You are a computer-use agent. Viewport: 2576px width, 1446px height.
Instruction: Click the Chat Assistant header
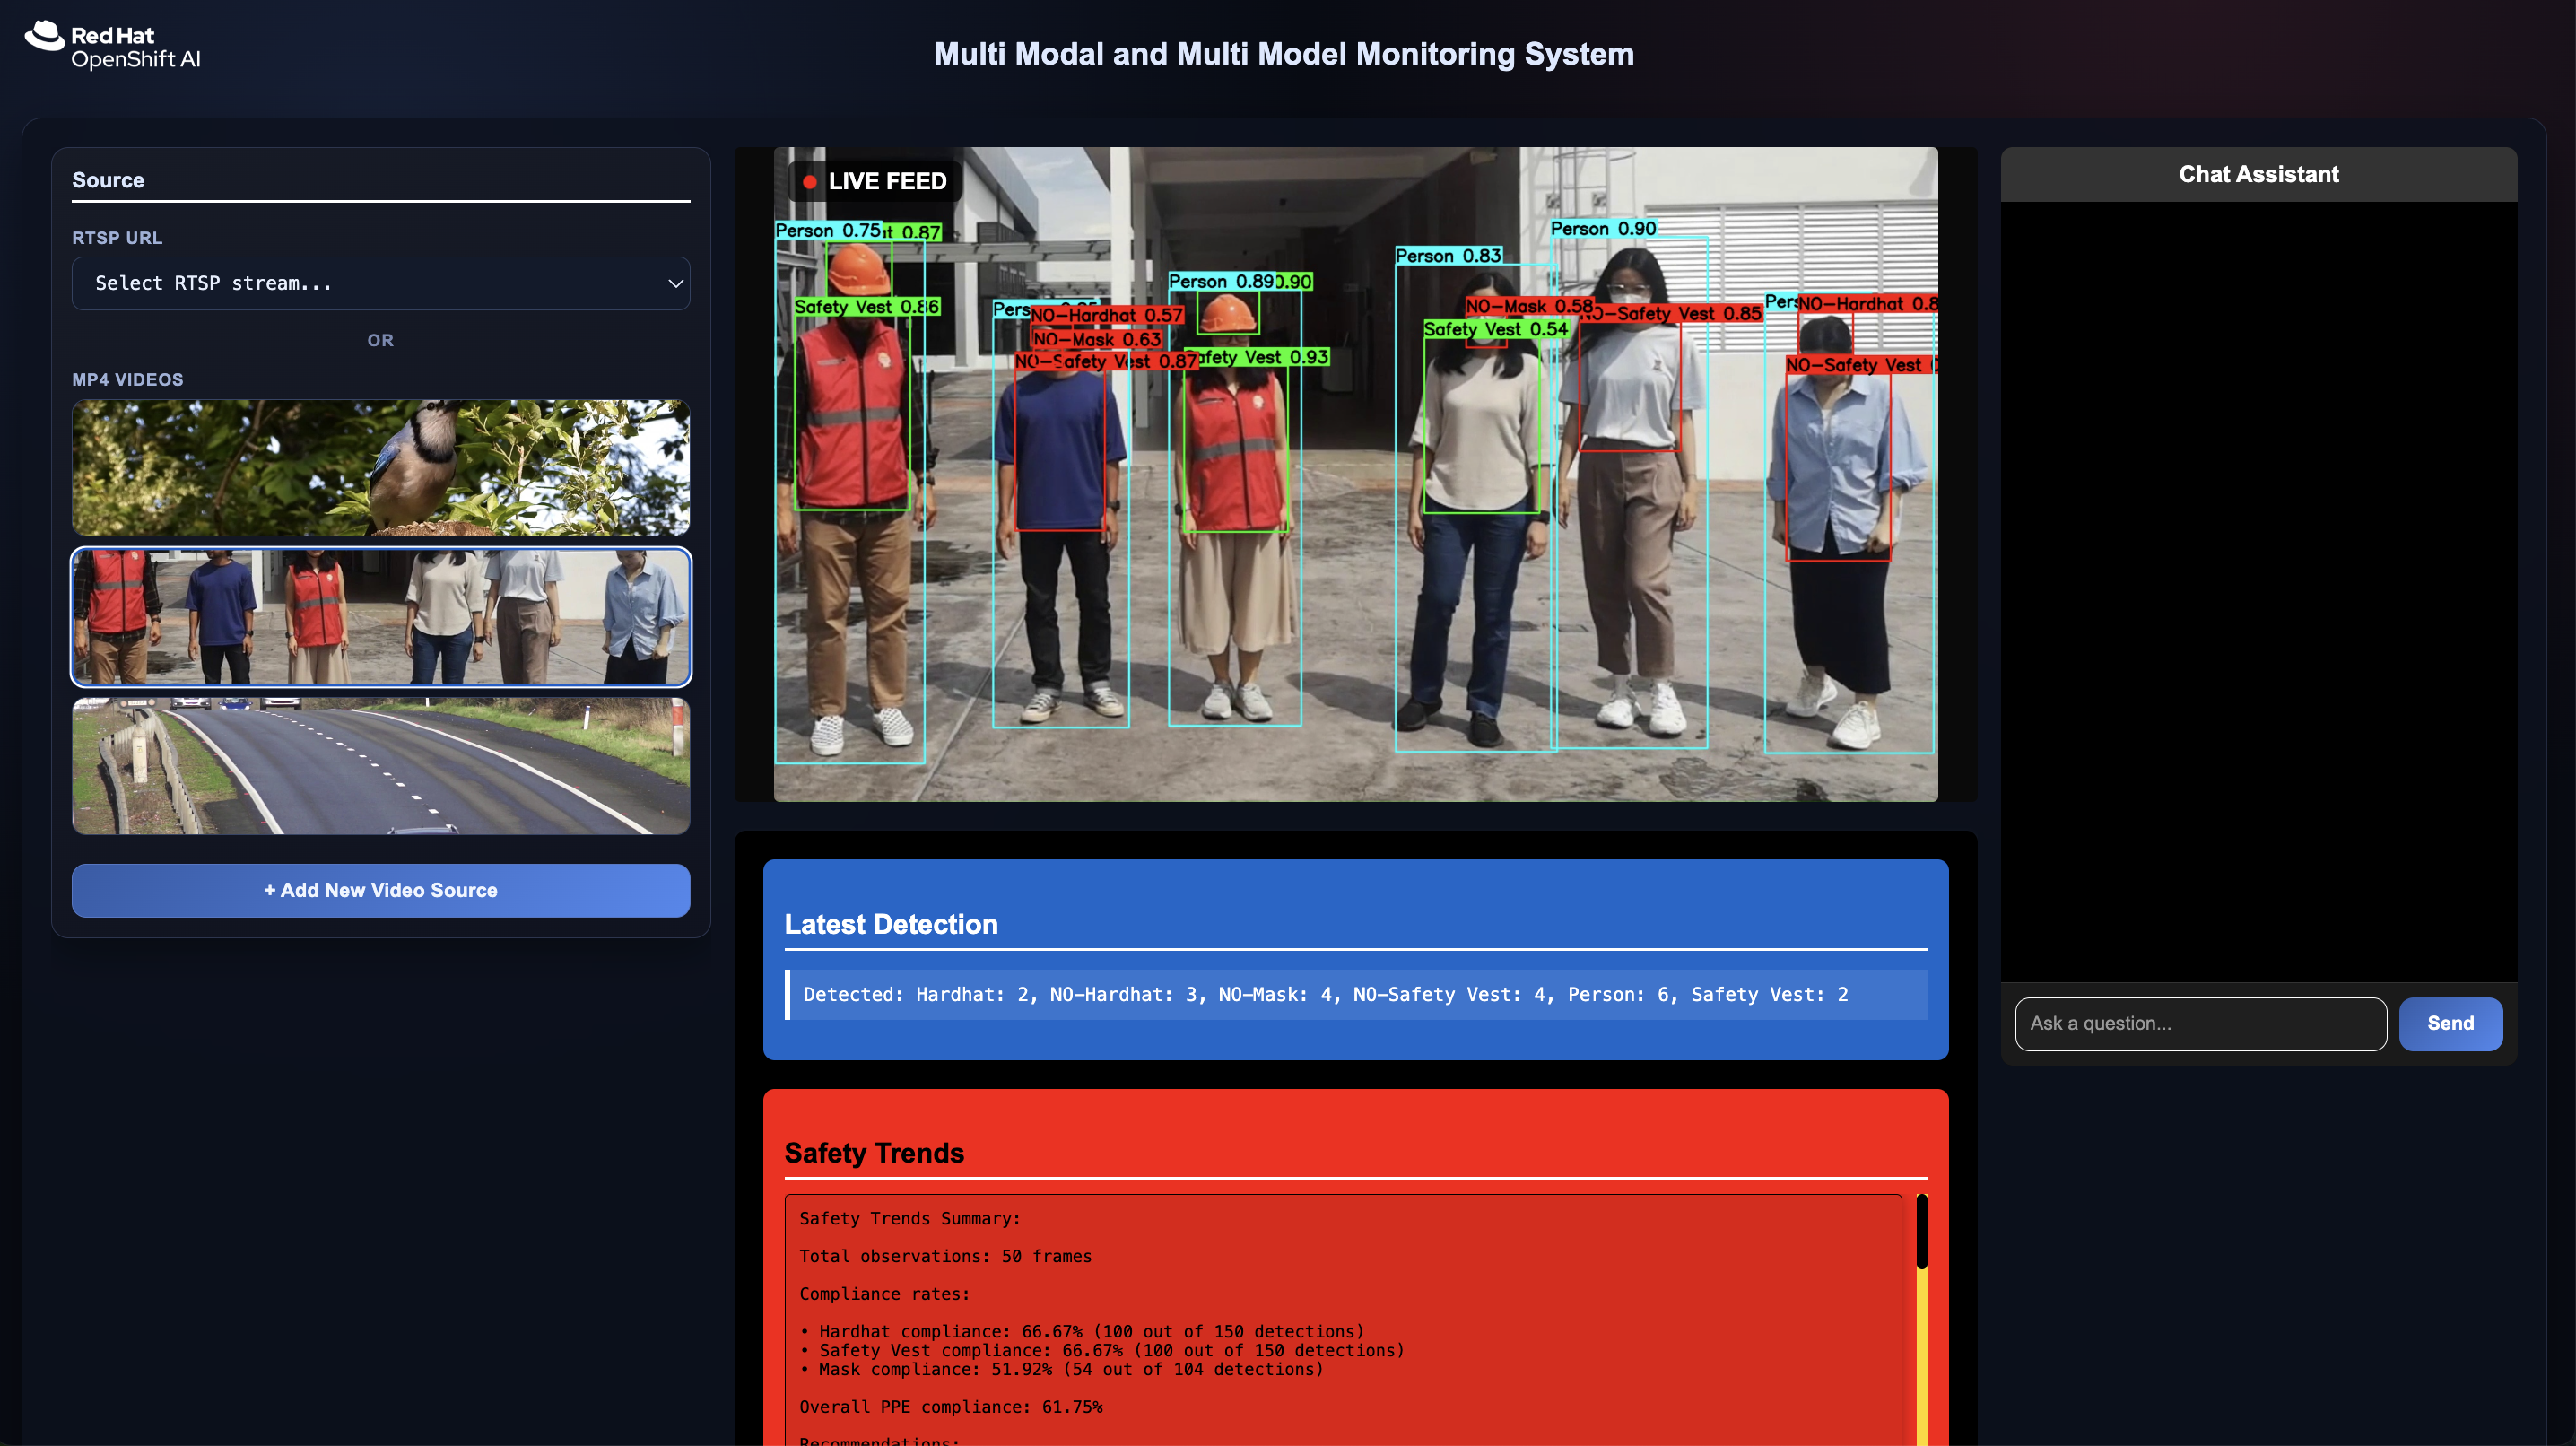tap(2258, 174)
